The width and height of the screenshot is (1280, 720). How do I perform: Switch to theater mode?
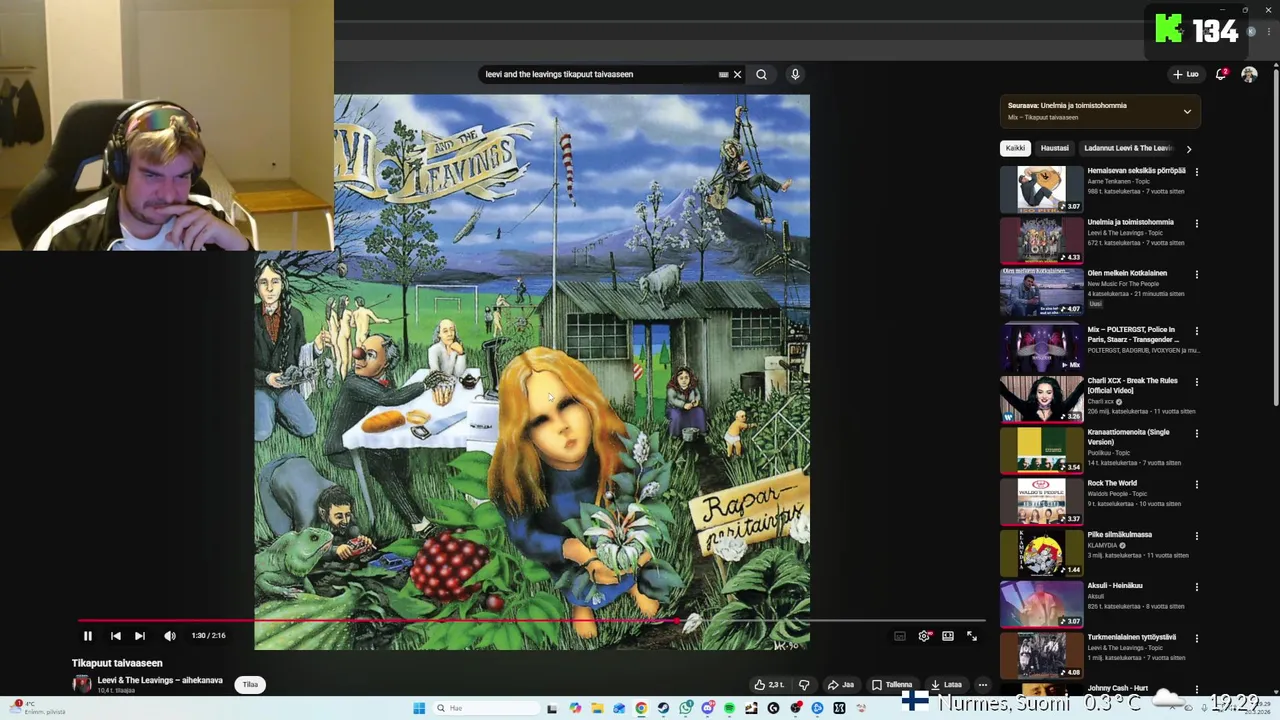[948, 636]
